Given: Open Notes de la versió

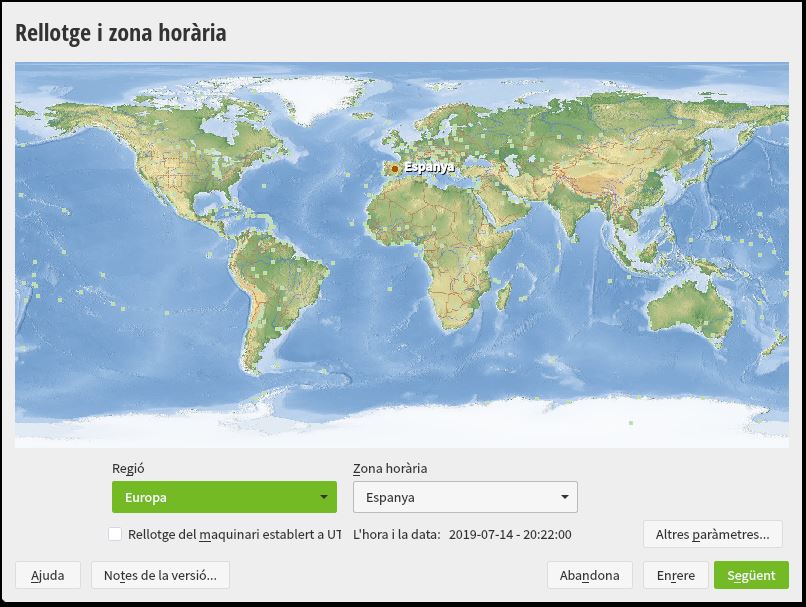Looking at the screenshot, I should pos(160,575).
